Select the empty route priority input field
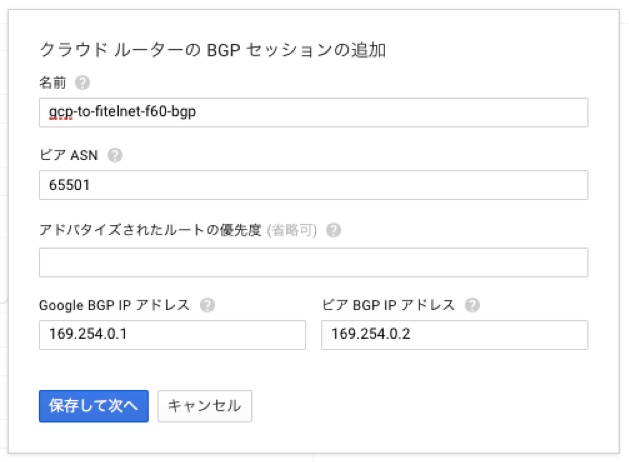 313,262
